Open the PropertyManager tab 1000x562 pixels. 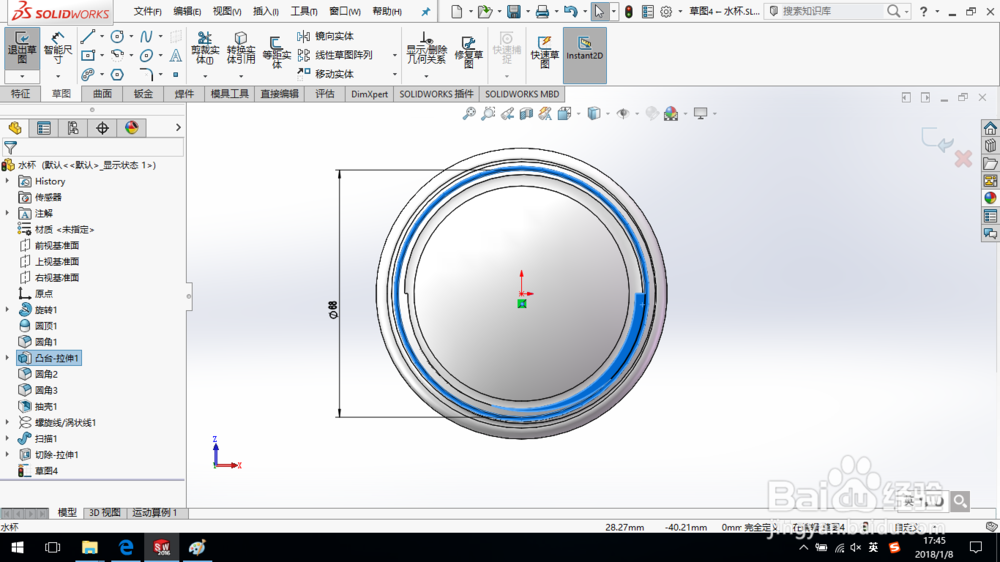coord(44,128)
